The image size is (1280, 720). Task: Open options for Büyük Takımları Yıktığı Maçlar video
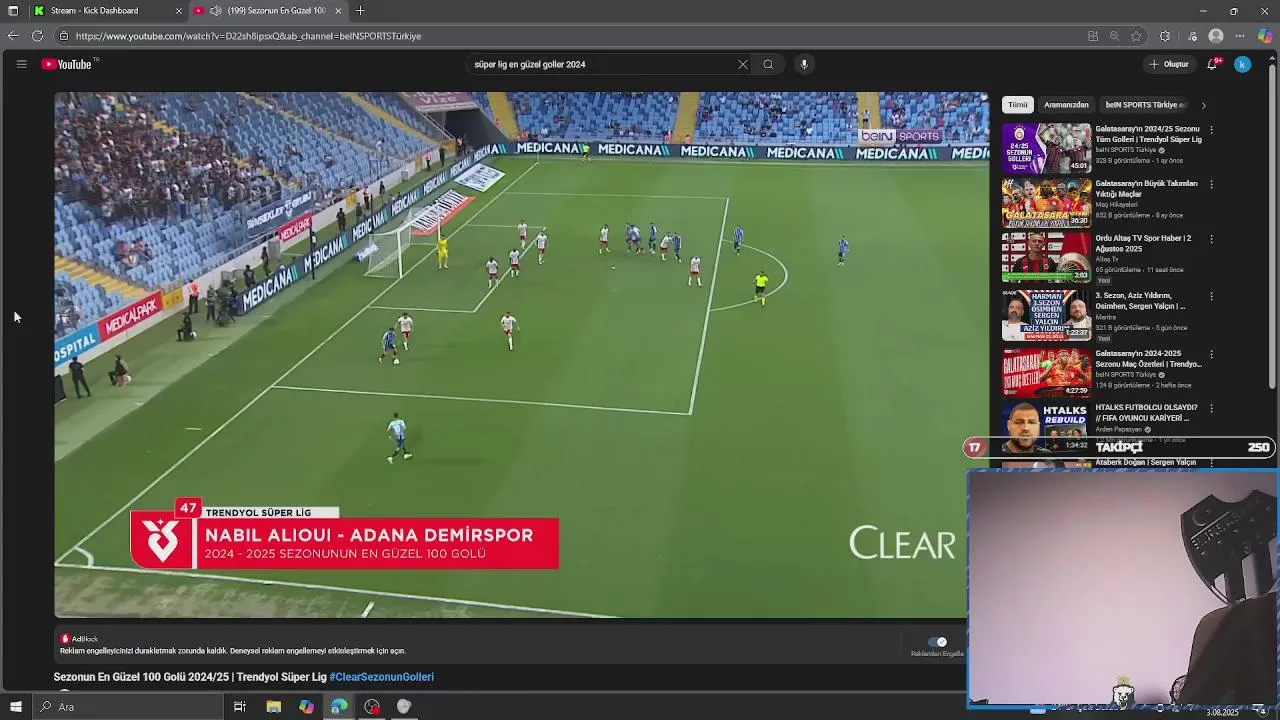pos(1211,185)
